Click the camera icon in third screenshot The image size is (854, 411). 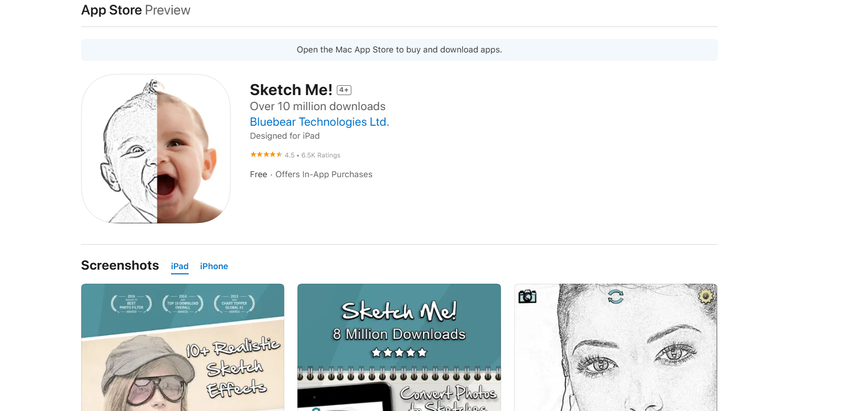[x=527, y=296]
